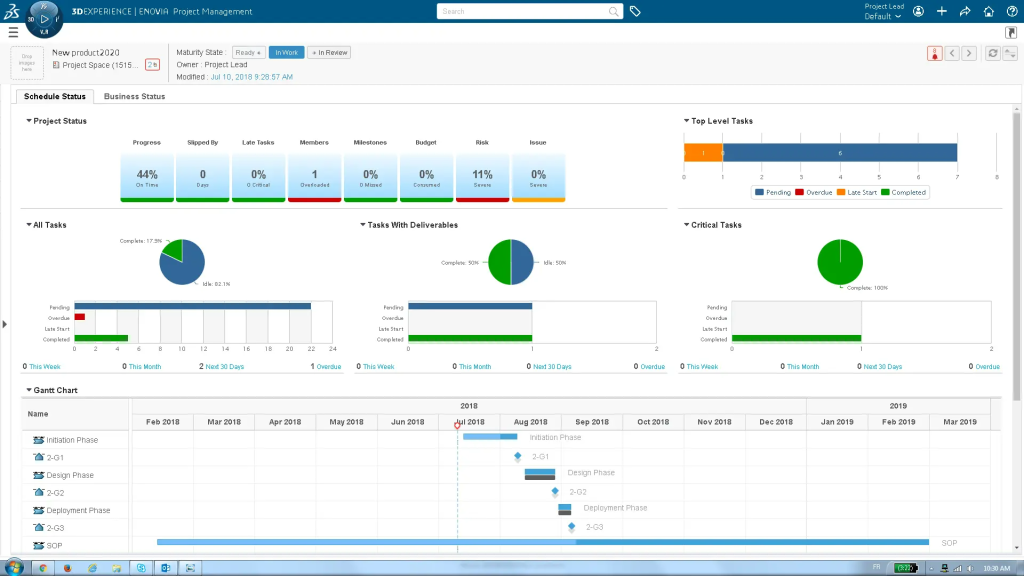Viewport: 1024px width, 576px height.
Task: Collapse the Gantt Chart section
Action: 30,390
